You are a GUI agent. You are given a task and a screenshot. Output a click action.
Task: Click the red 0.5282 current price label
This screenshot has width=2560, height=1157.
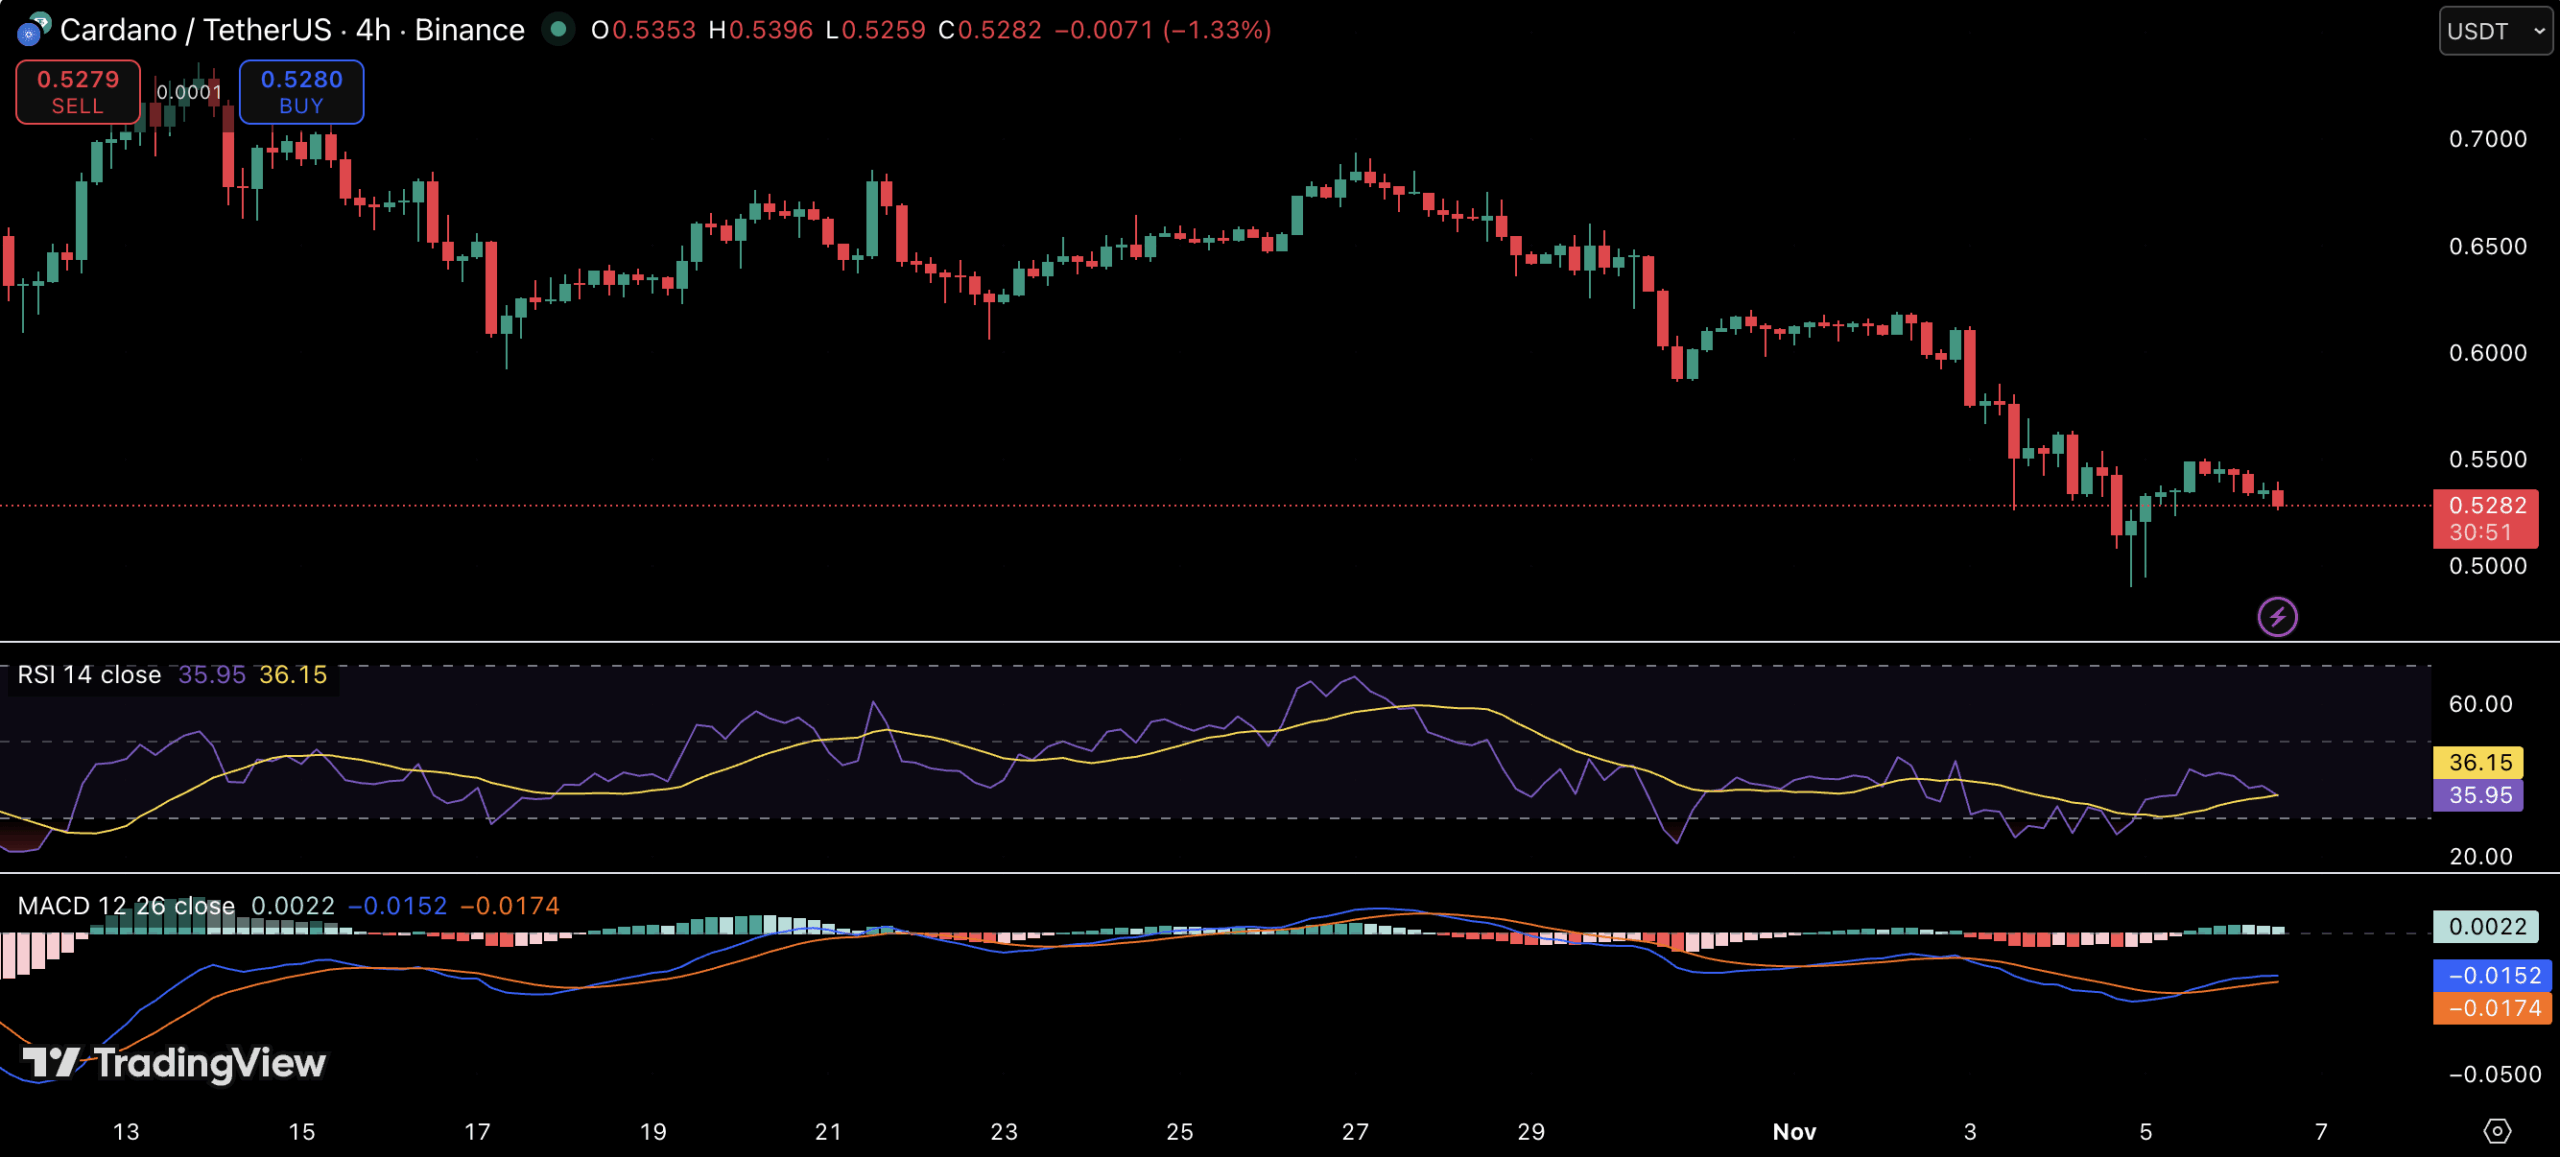click(x=2485, y=518)
